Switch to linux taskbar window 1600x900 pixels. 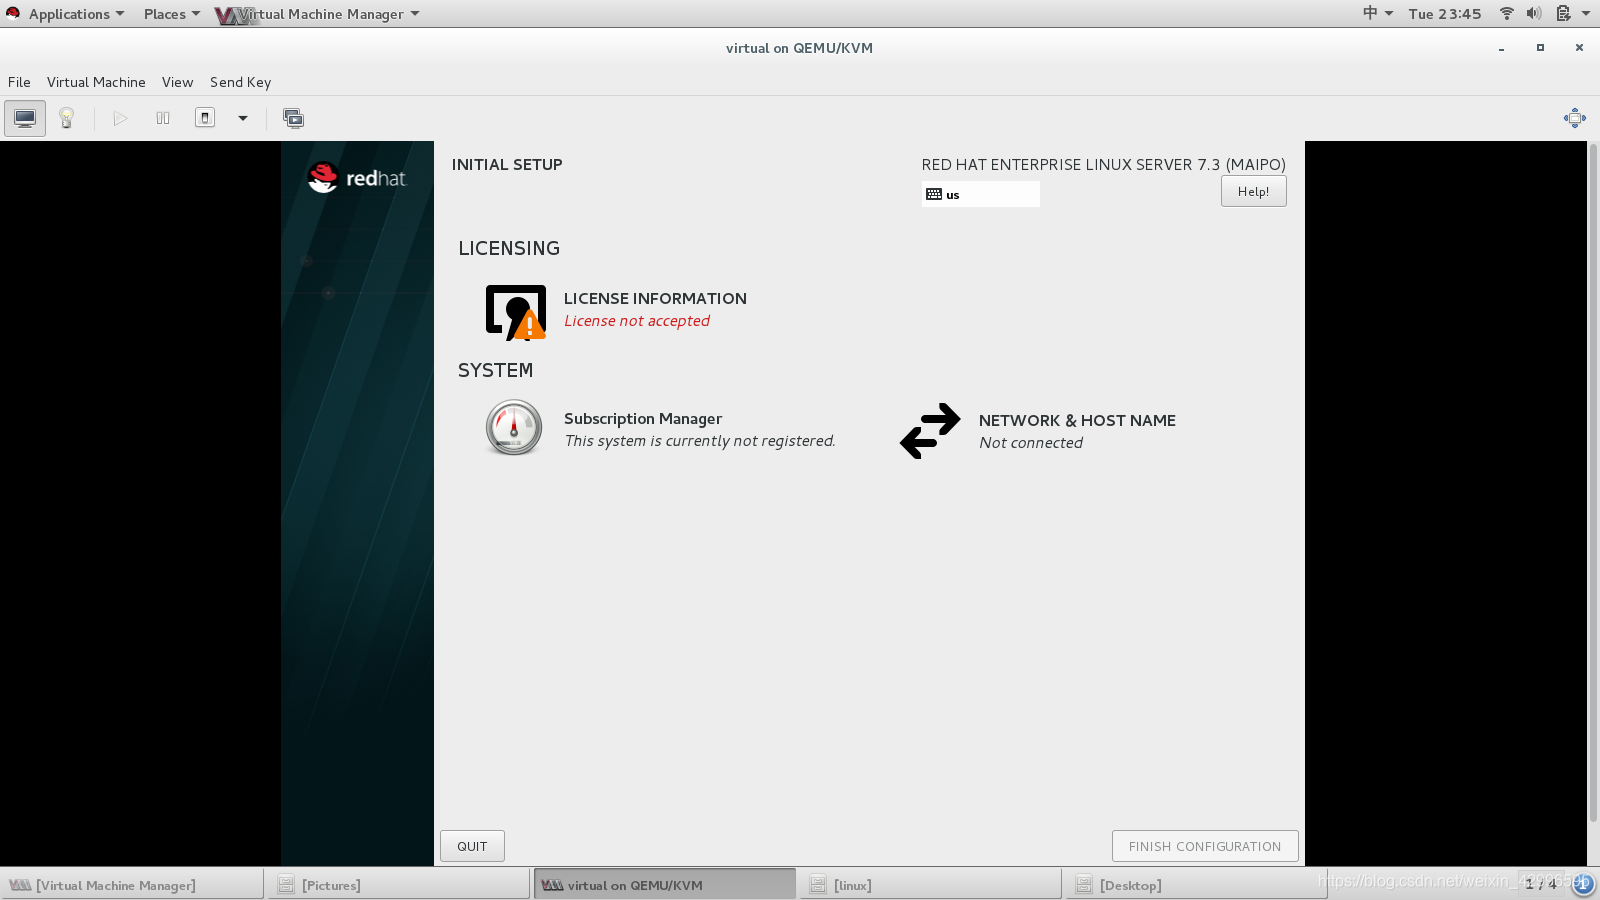(930, 885)
